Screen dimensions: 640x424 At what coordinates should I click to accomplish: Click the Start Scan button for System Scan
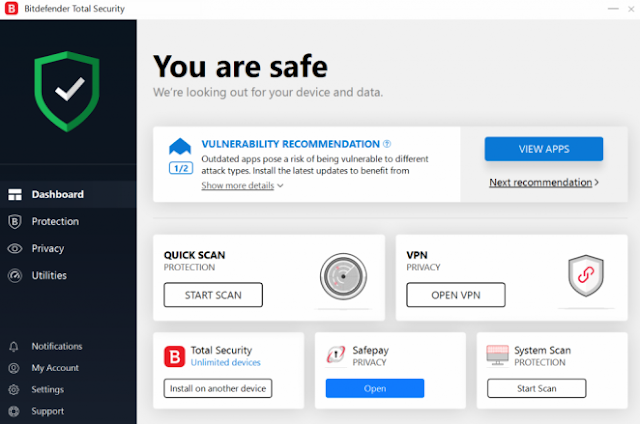536,388
